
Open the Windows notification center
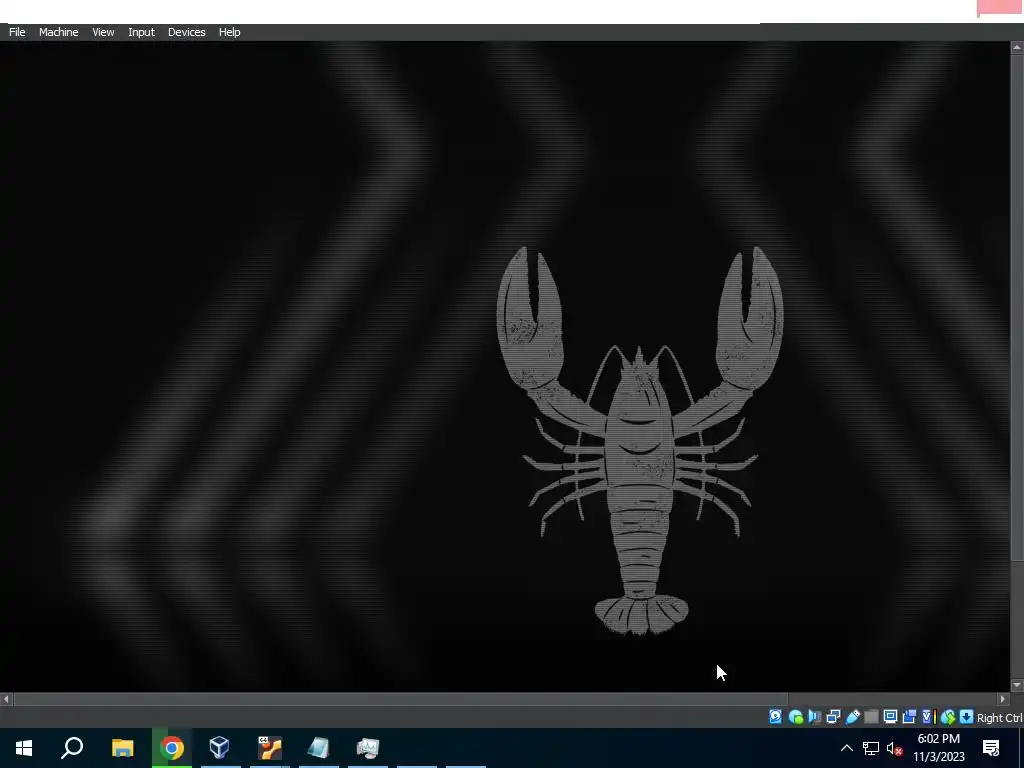pos(991,748)
